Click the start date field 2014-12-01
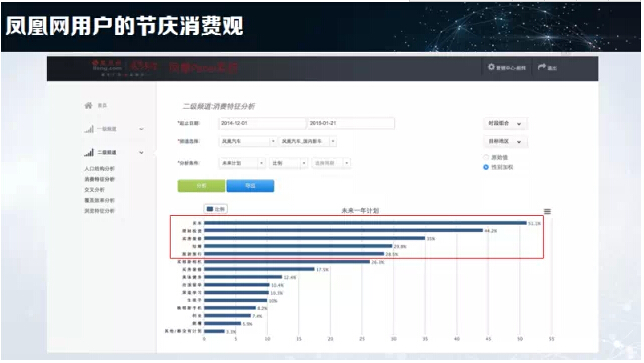 (262, 123)
